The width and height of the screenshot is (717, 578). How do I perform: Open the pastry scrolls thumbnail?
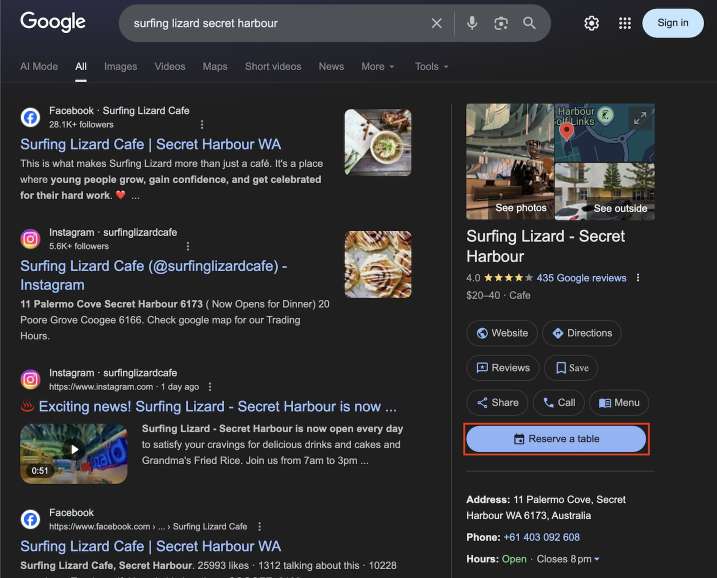(x=378, y=264)
